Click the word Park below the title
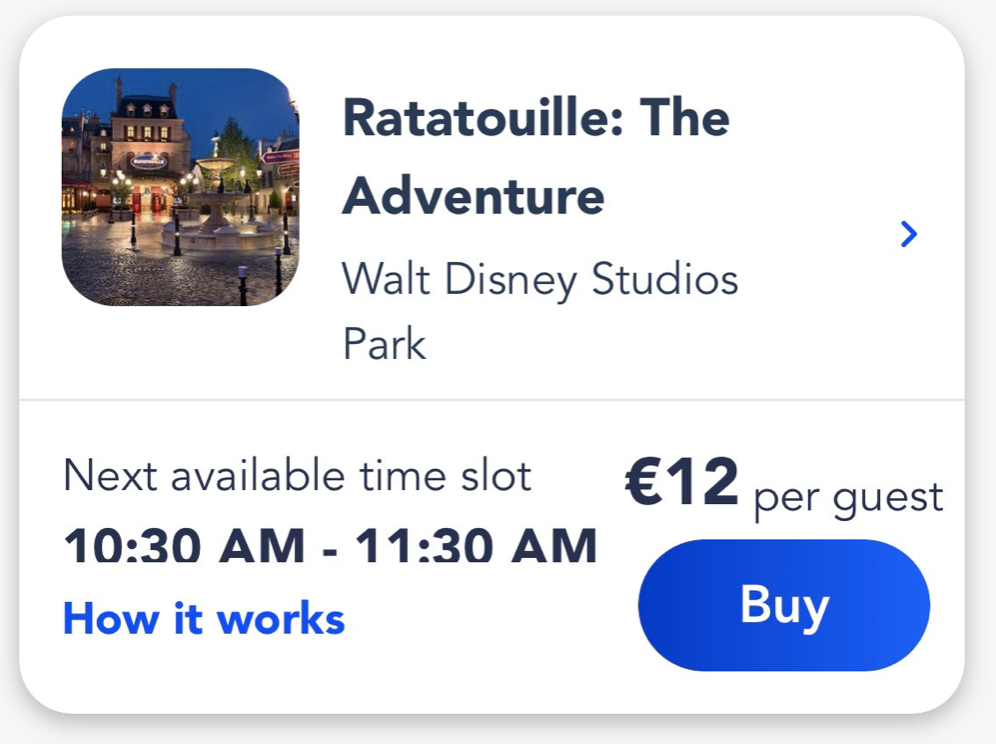The width and height of the screenshot is (996, 744). [x=384, y=344]
